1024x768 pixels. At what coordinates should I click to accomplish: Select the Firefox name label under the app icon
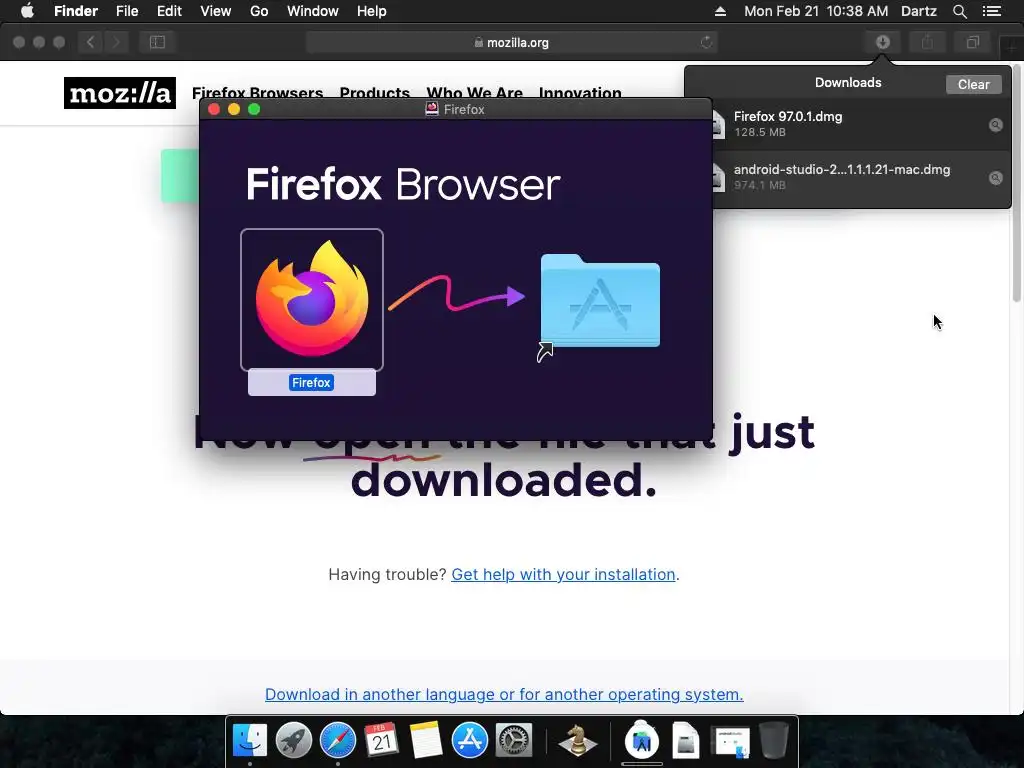point(312,383)
